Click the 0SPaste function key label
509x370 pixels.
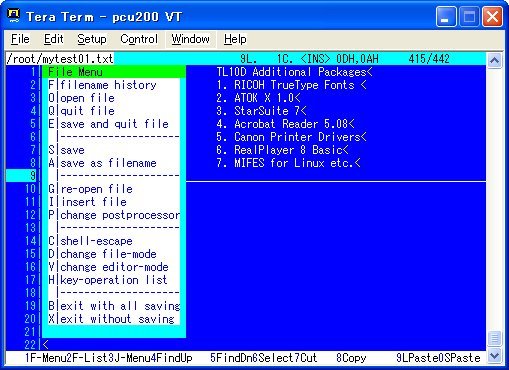(x=459, y=358)
